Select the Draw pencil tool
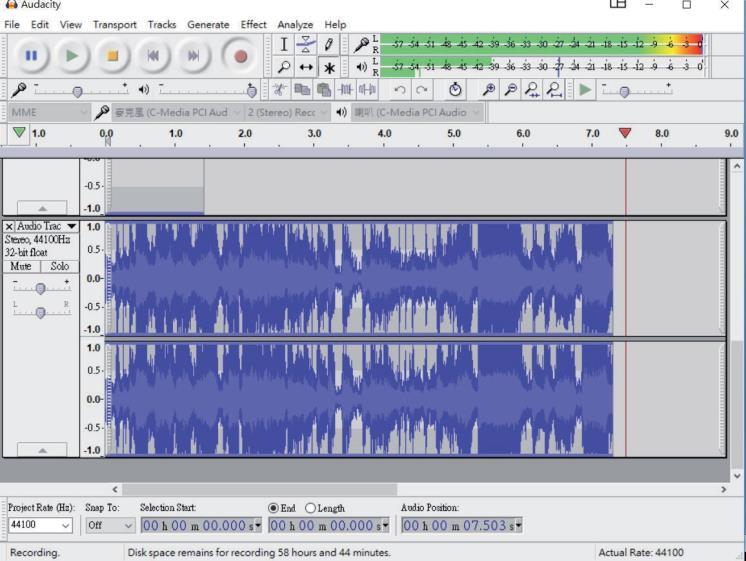Screen dimensions: 746x561 coord(328,45)
